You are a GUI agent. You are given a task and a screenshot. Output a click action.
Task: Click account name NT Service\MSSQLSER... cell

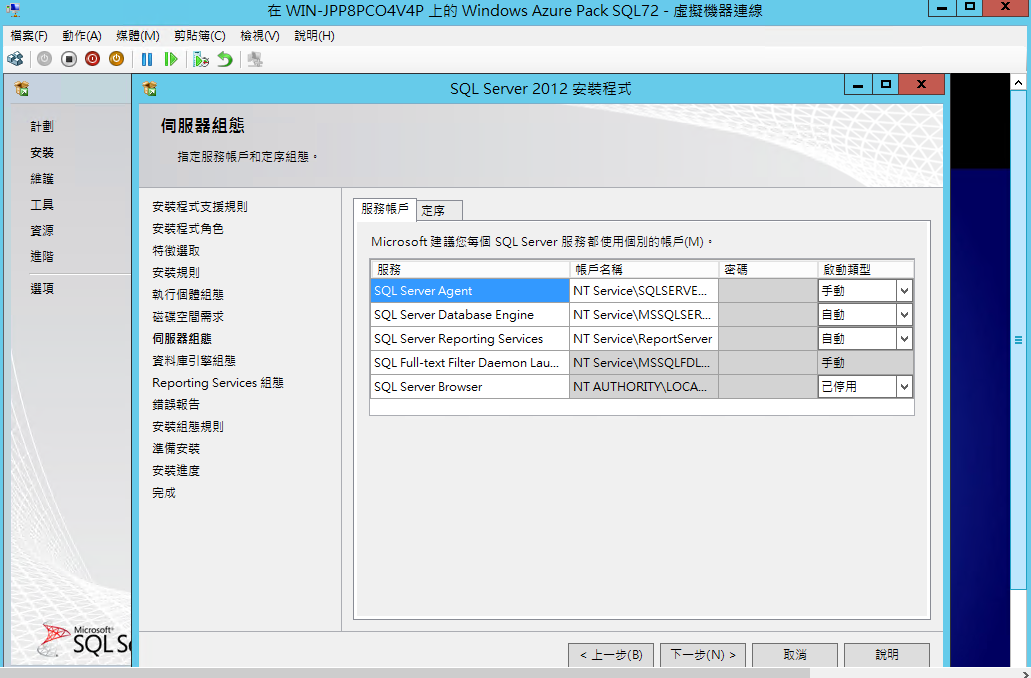point(644,315)
